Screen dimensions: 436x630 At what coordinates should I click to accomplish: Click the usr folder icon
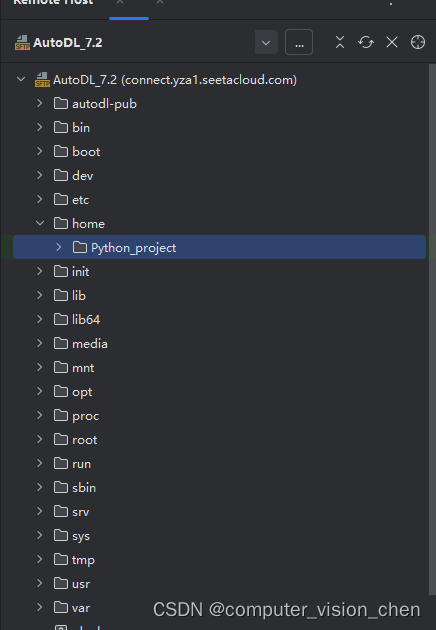(61, 583)
